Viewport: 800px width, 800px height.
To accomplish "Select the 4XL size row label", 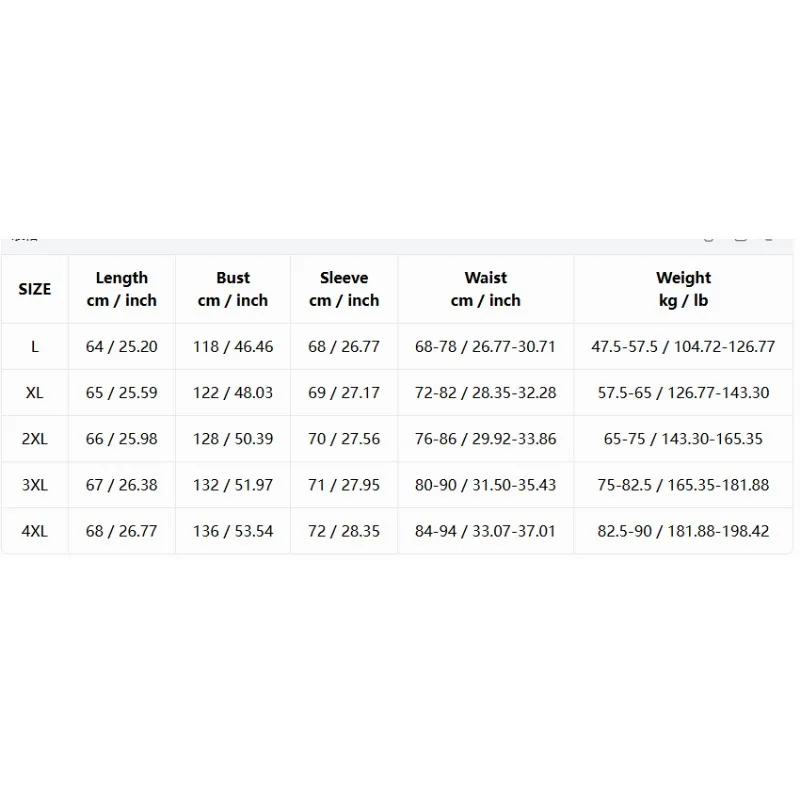I will (x=35, y=531).
